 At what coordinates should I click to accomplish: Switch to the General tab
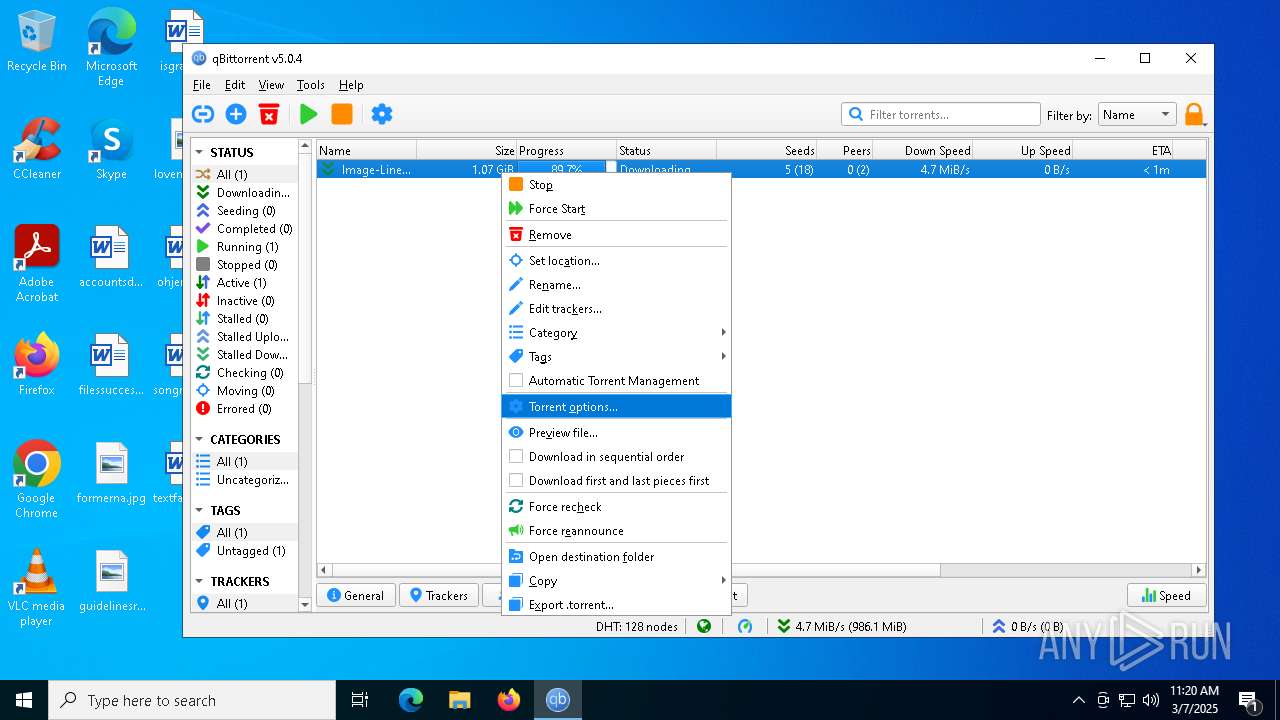356,595
